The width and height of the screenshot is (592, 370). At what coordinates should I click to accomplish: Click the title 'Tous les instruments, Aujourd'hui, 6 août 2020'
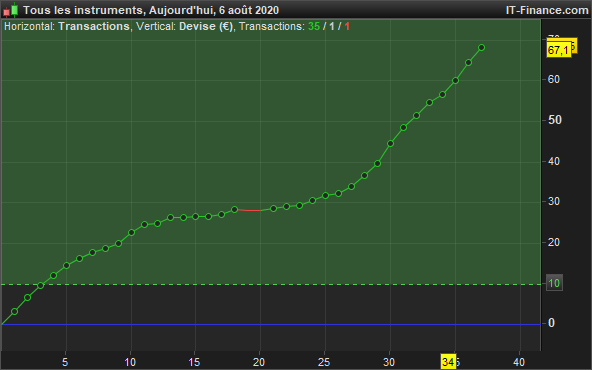151,10
